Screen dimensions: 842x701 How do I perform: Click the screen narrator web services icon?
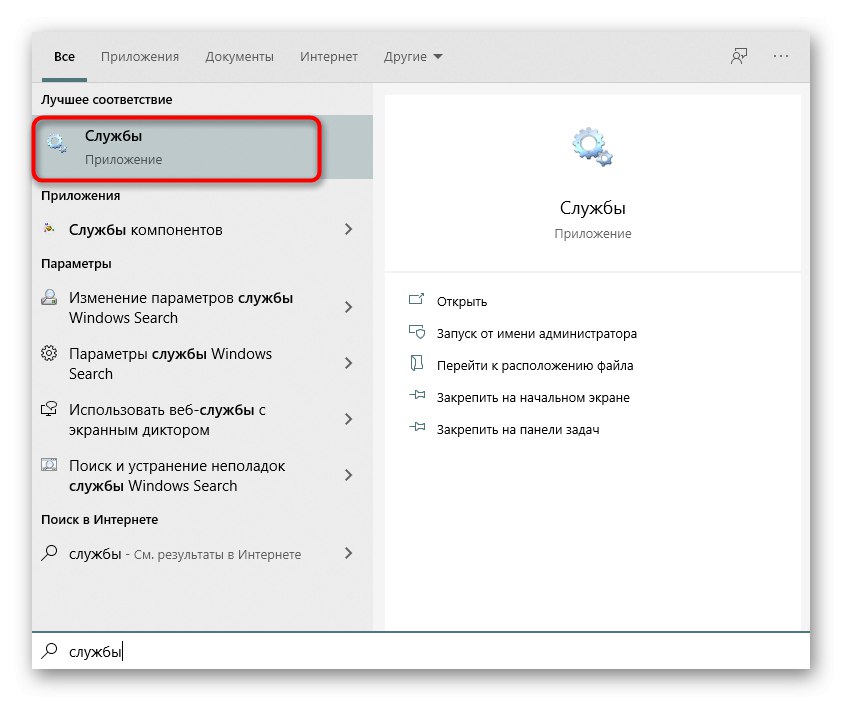point(49,409)
